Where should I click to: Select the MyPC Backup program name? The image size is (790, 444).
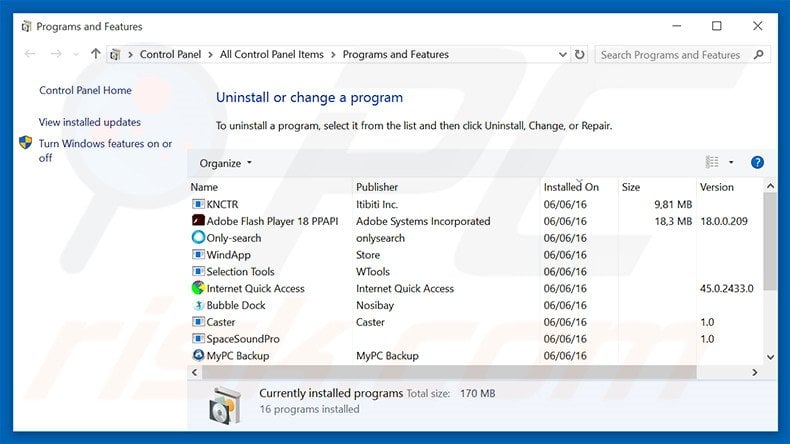[238, 355]
